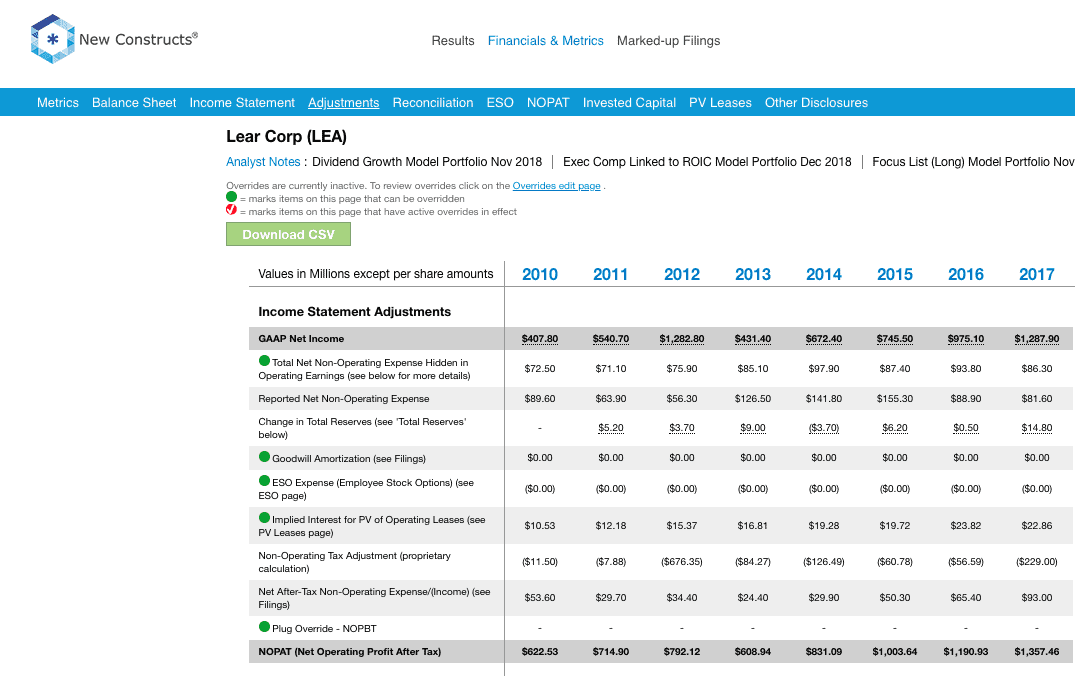
Task: Click NOPAT total value $622.53
Action: pyautogui.click(x=540, y=652)
